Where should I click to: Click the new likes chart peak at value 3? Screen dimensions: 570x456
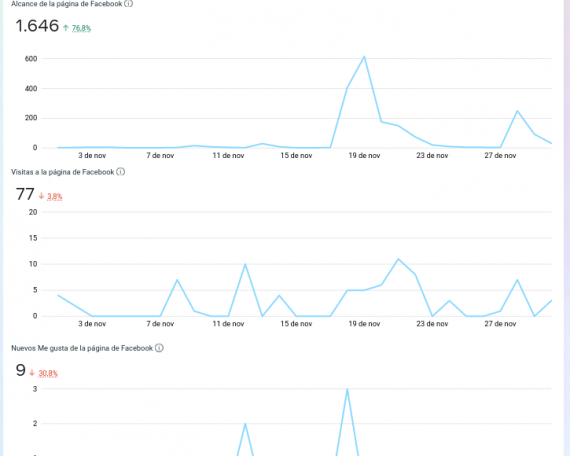point(347,389)
